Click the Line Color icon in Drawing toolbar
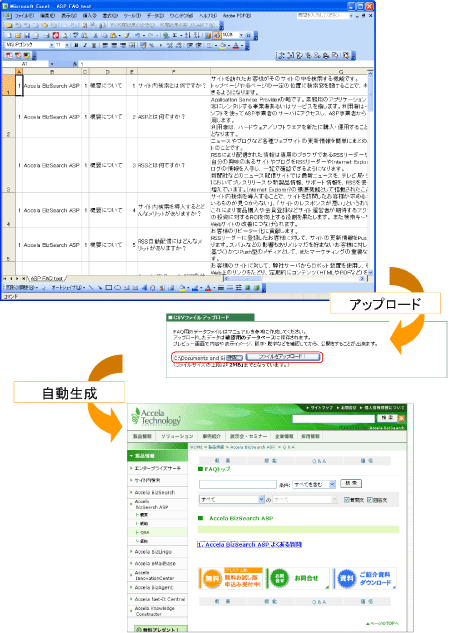Image resolution: width=450 pixels, height=633 pixels. coord(195,288)
